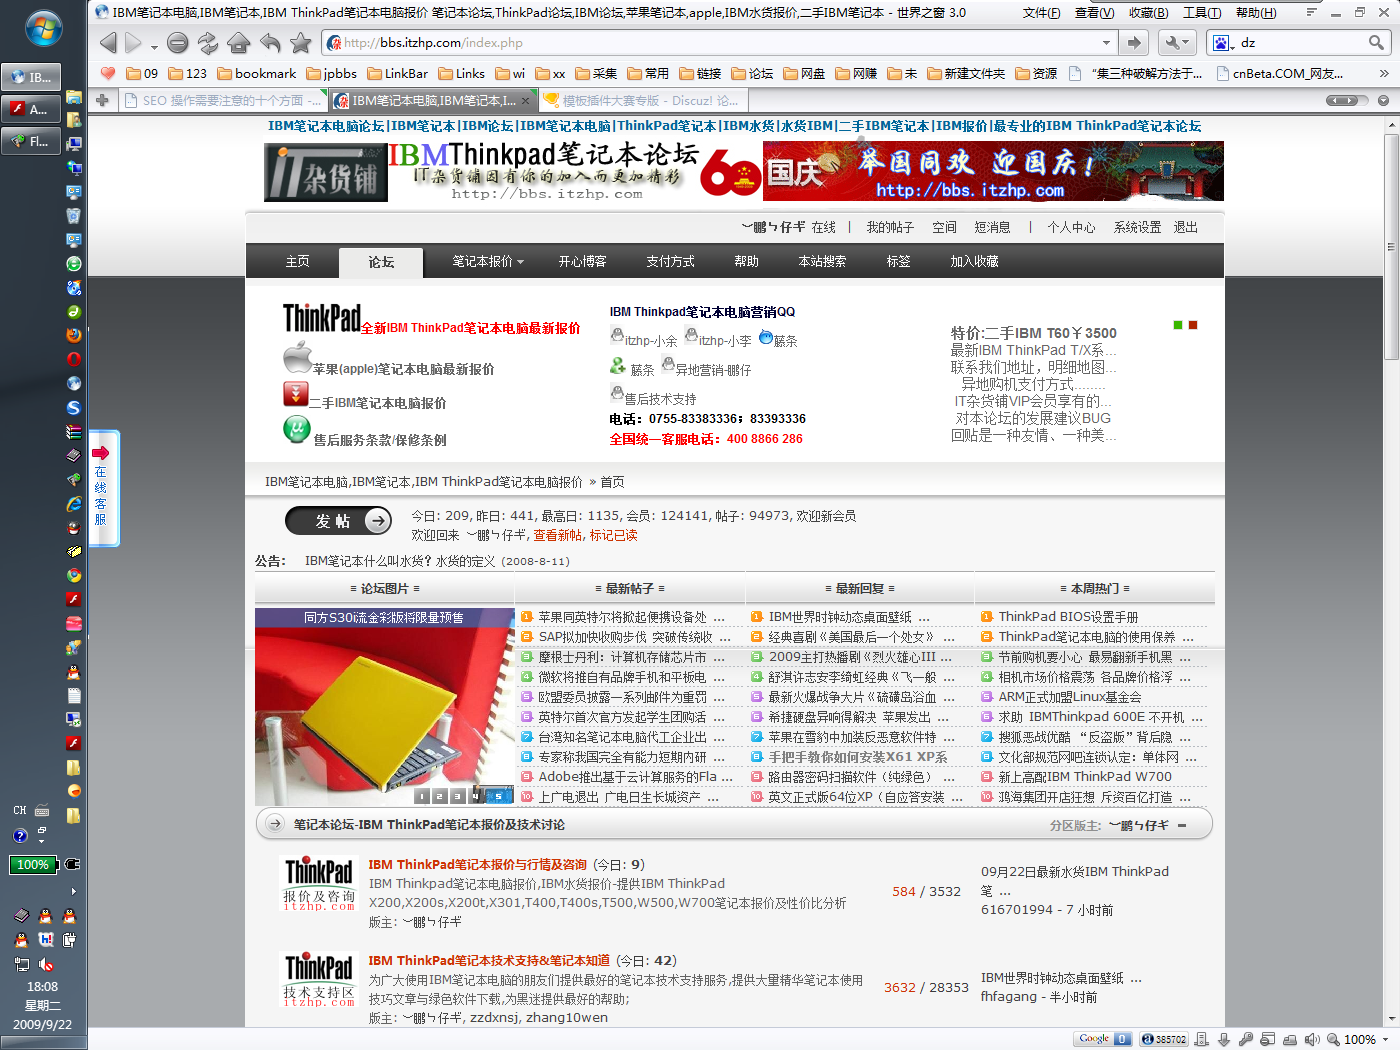Open the 查看(V) menu

pyautogui.click(x=1094, y=13)
